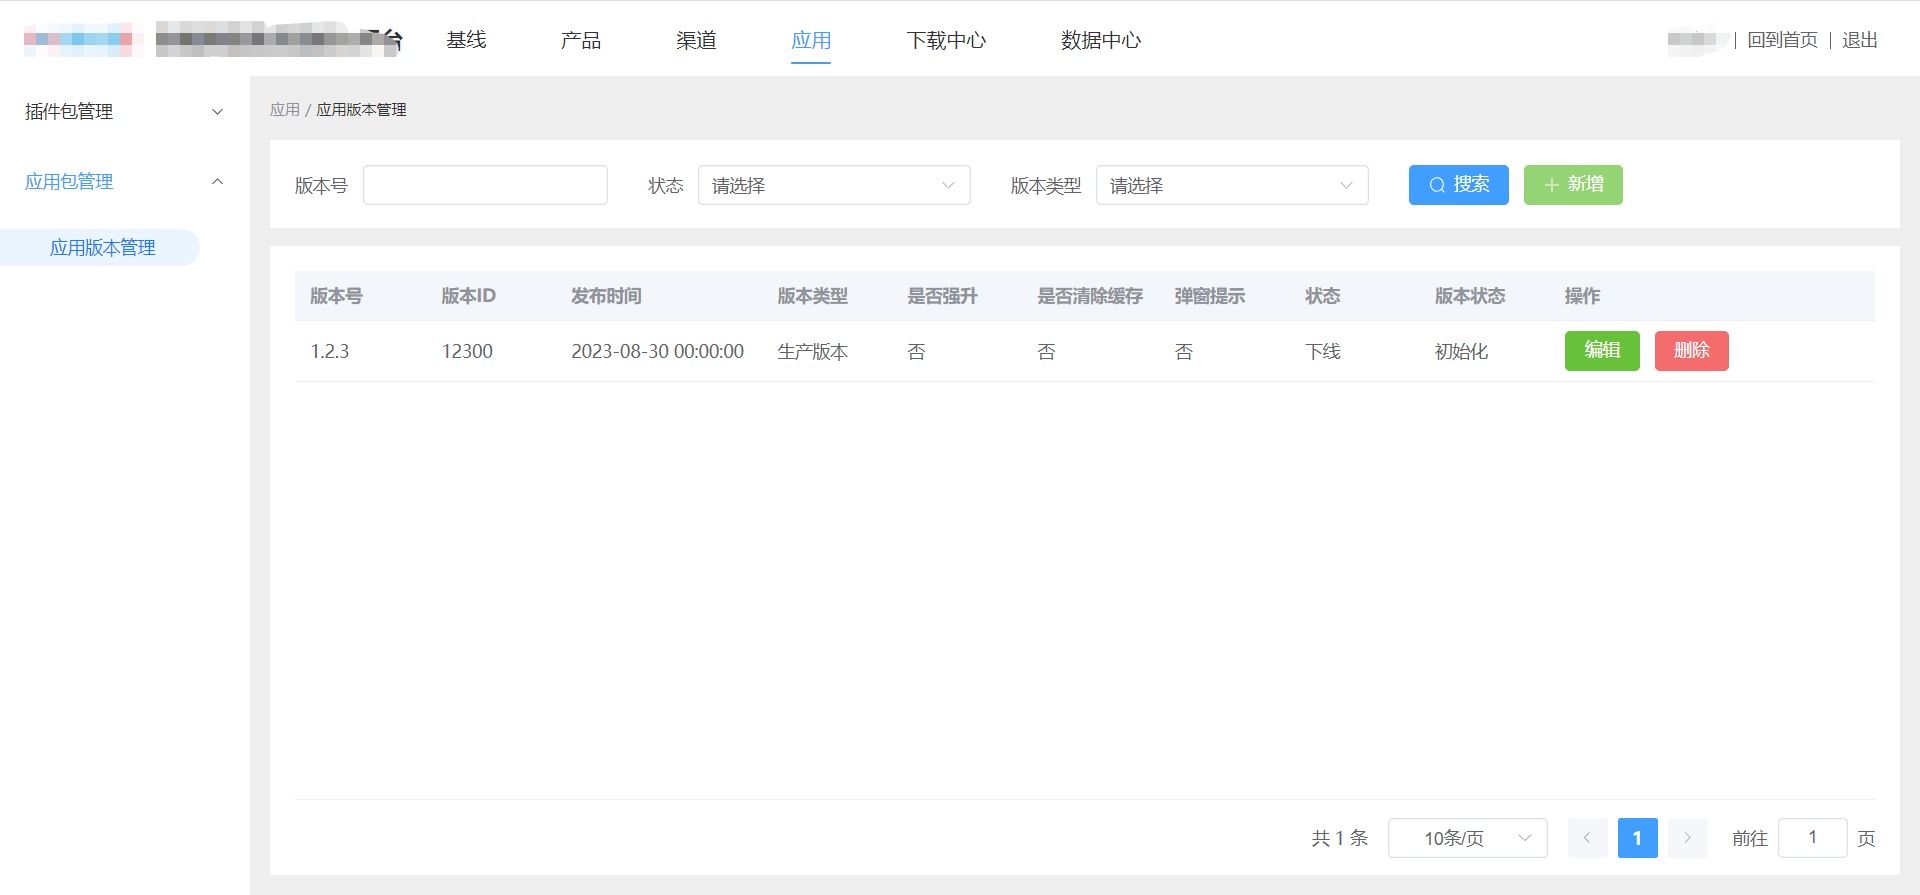Click the green 新增 button

coord(1573,185)
